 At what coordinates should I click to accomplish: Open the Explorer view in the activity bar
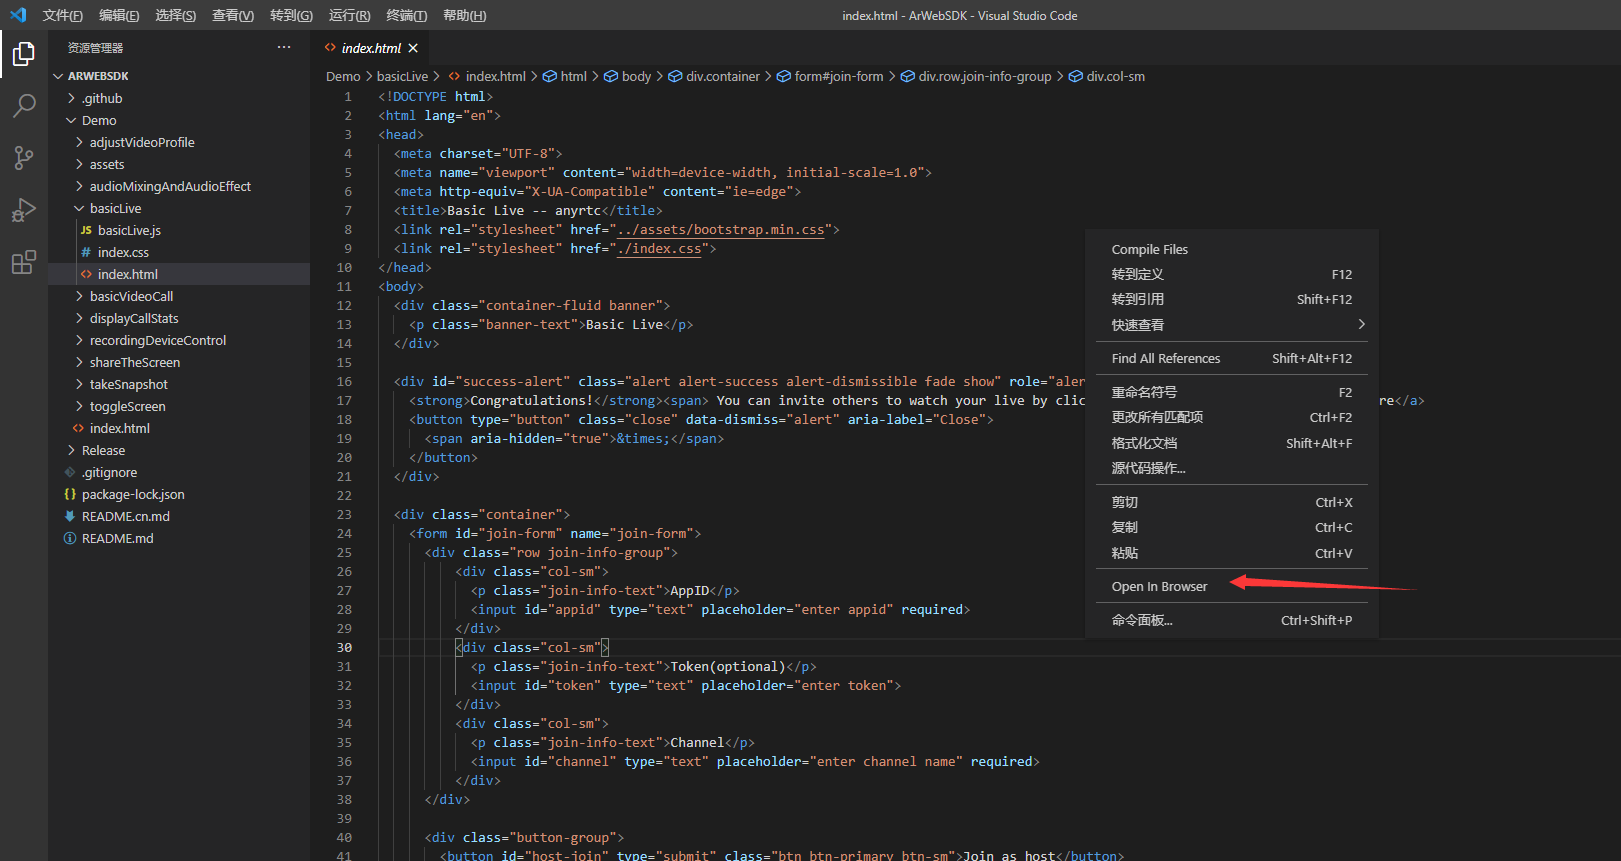pyautogui.click(x=24, y=54)
